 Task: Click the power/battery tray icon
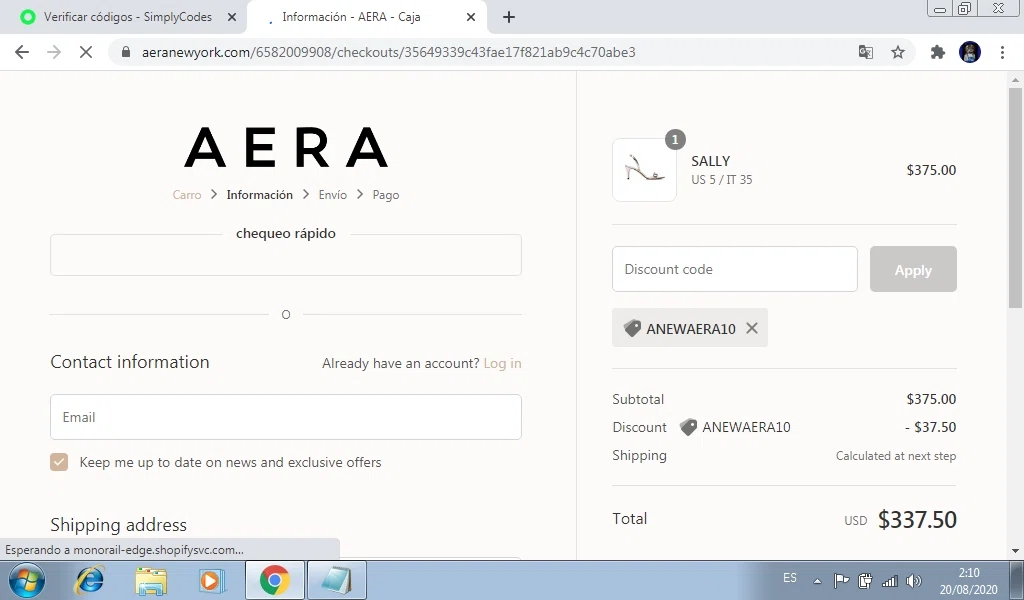pyautogui.click(x=865, y=580)
